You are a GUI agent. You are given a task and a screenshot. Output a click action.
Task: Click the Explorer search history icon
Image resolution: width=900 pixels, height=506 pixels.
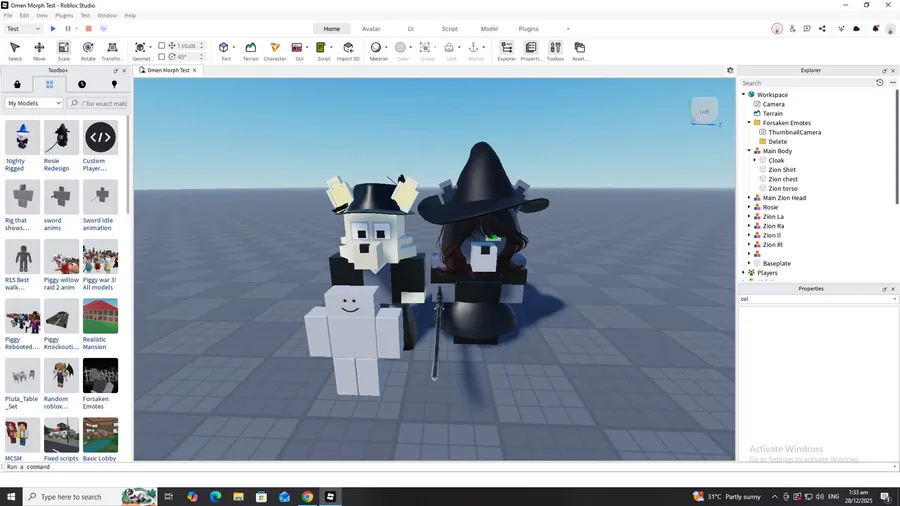point(879,83)
